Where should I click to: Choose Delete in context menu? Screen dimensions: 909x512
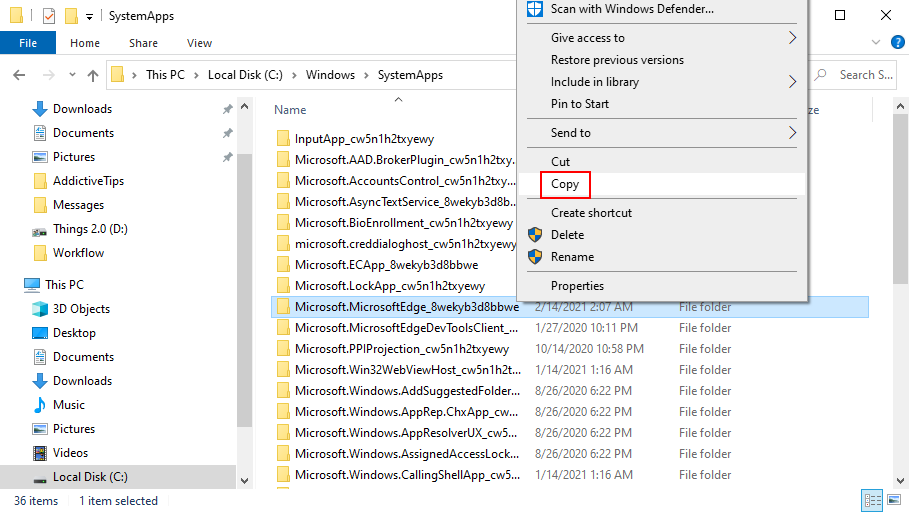(662, 235)
